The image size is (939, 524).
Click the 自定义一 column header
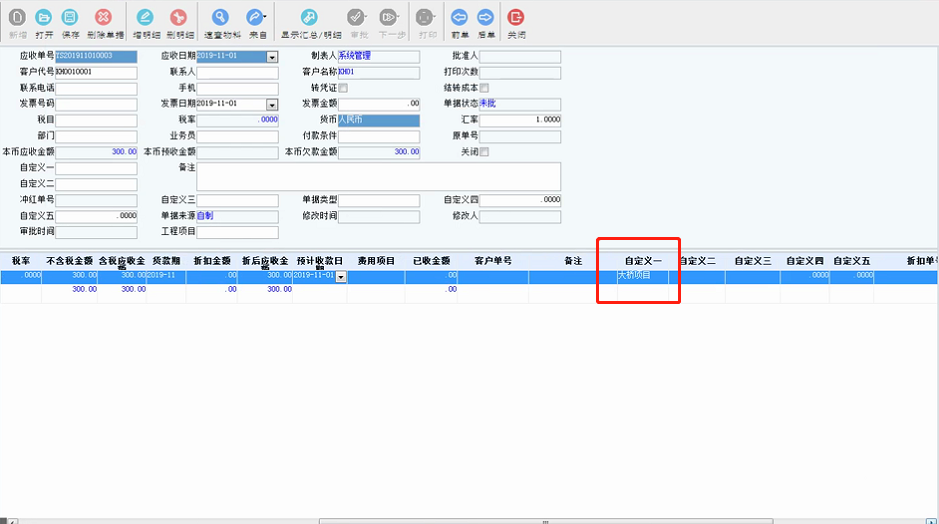coord(643,261)
